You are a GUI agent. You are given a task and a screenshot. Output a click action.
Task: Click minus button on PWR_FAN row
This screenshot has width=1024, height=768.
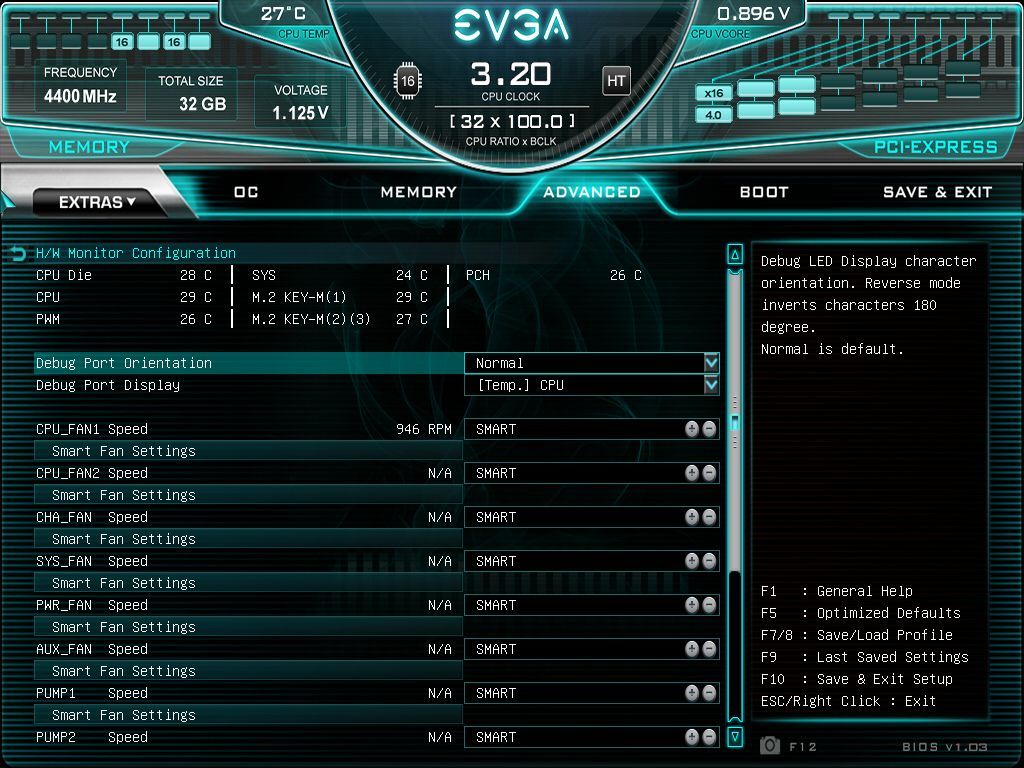click(709, 605)
